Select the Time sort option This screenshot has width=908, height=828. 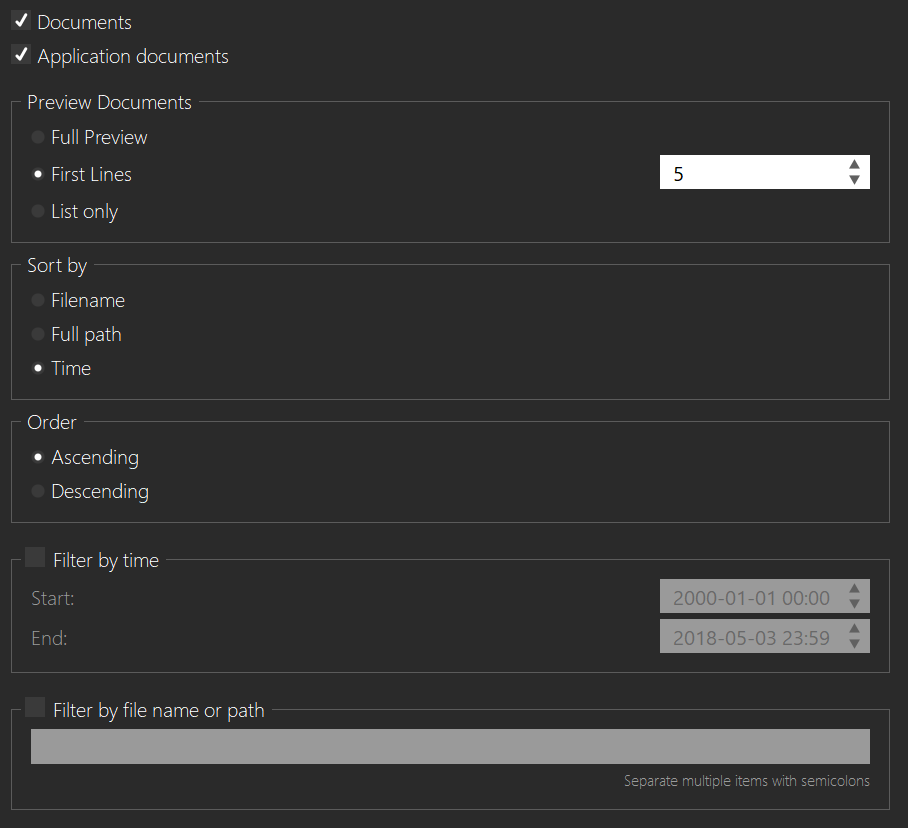(x=38, y=369)
